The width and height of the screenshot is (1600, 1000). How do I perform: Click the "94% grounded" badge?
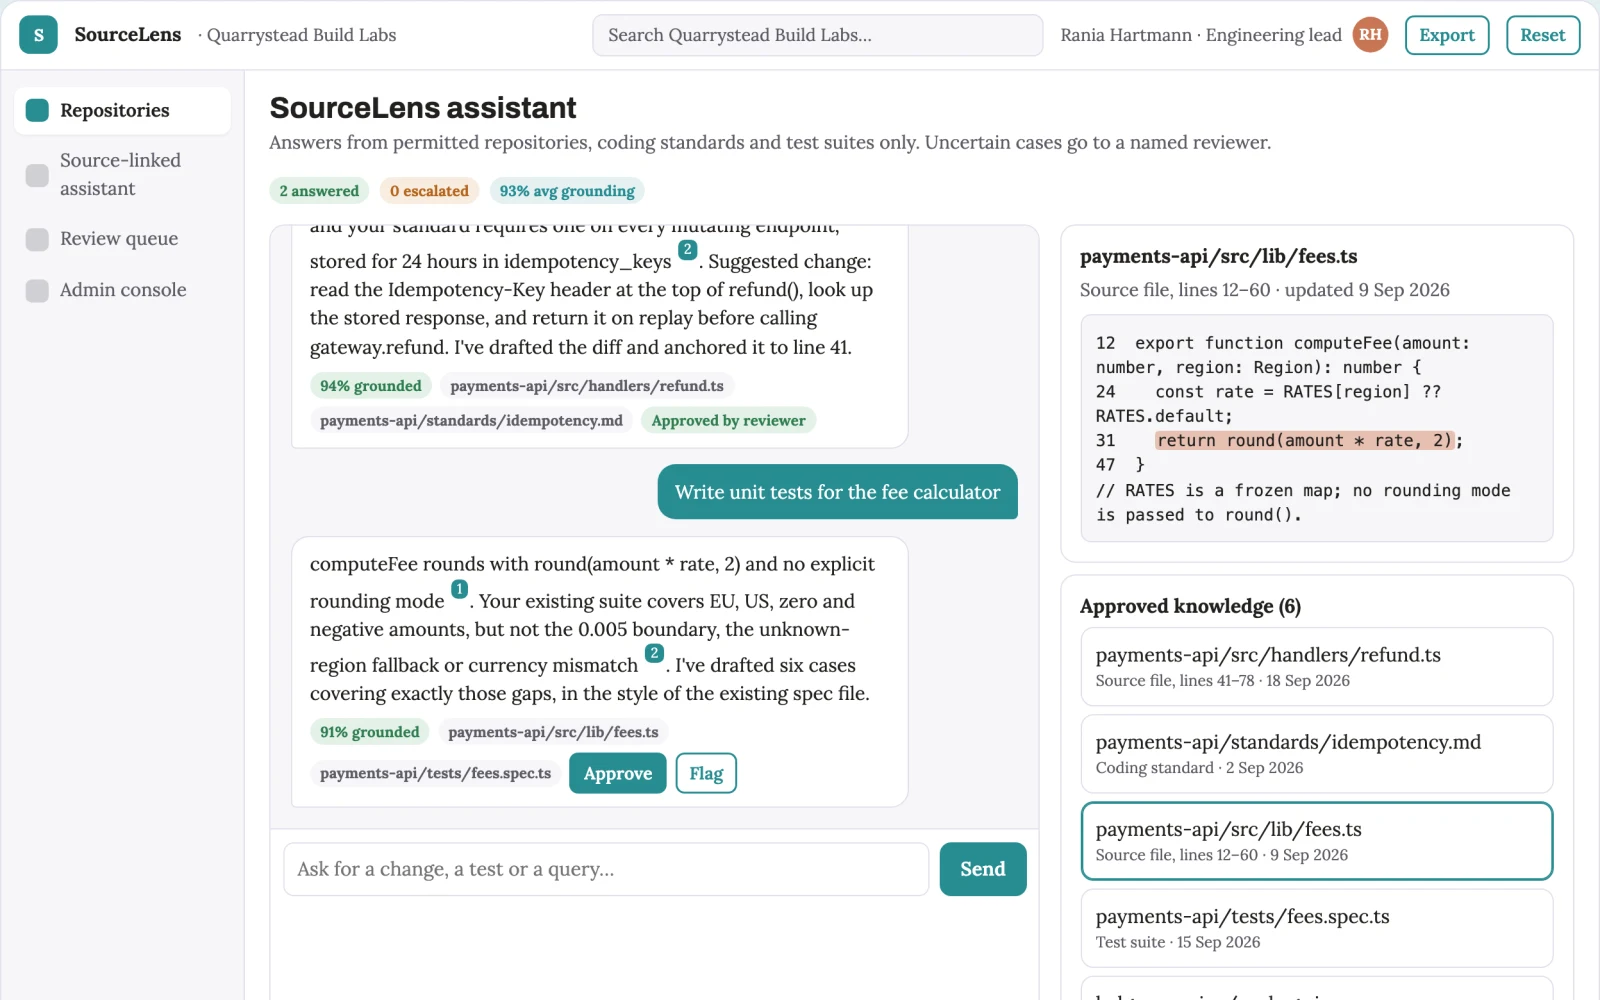point(371,386)
